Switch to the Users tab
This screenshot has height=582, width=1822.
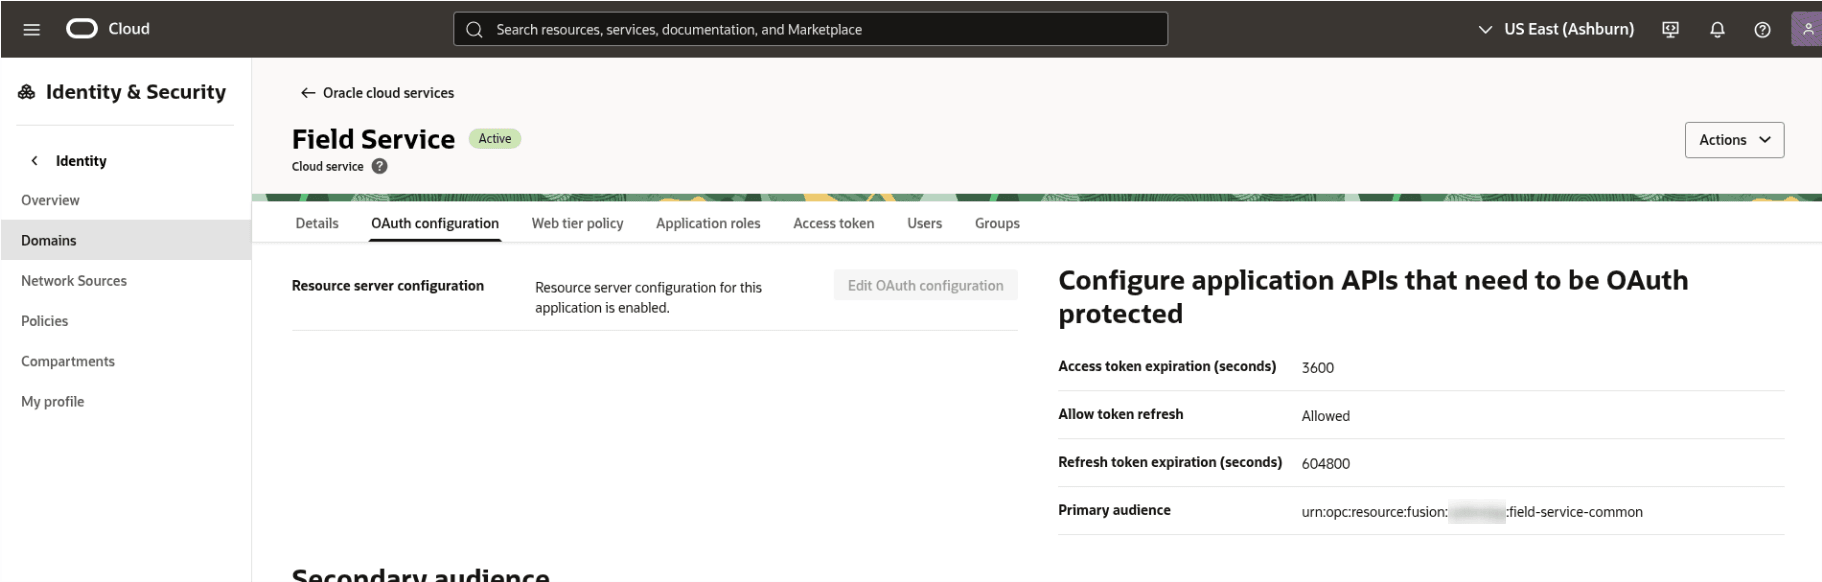924,223
